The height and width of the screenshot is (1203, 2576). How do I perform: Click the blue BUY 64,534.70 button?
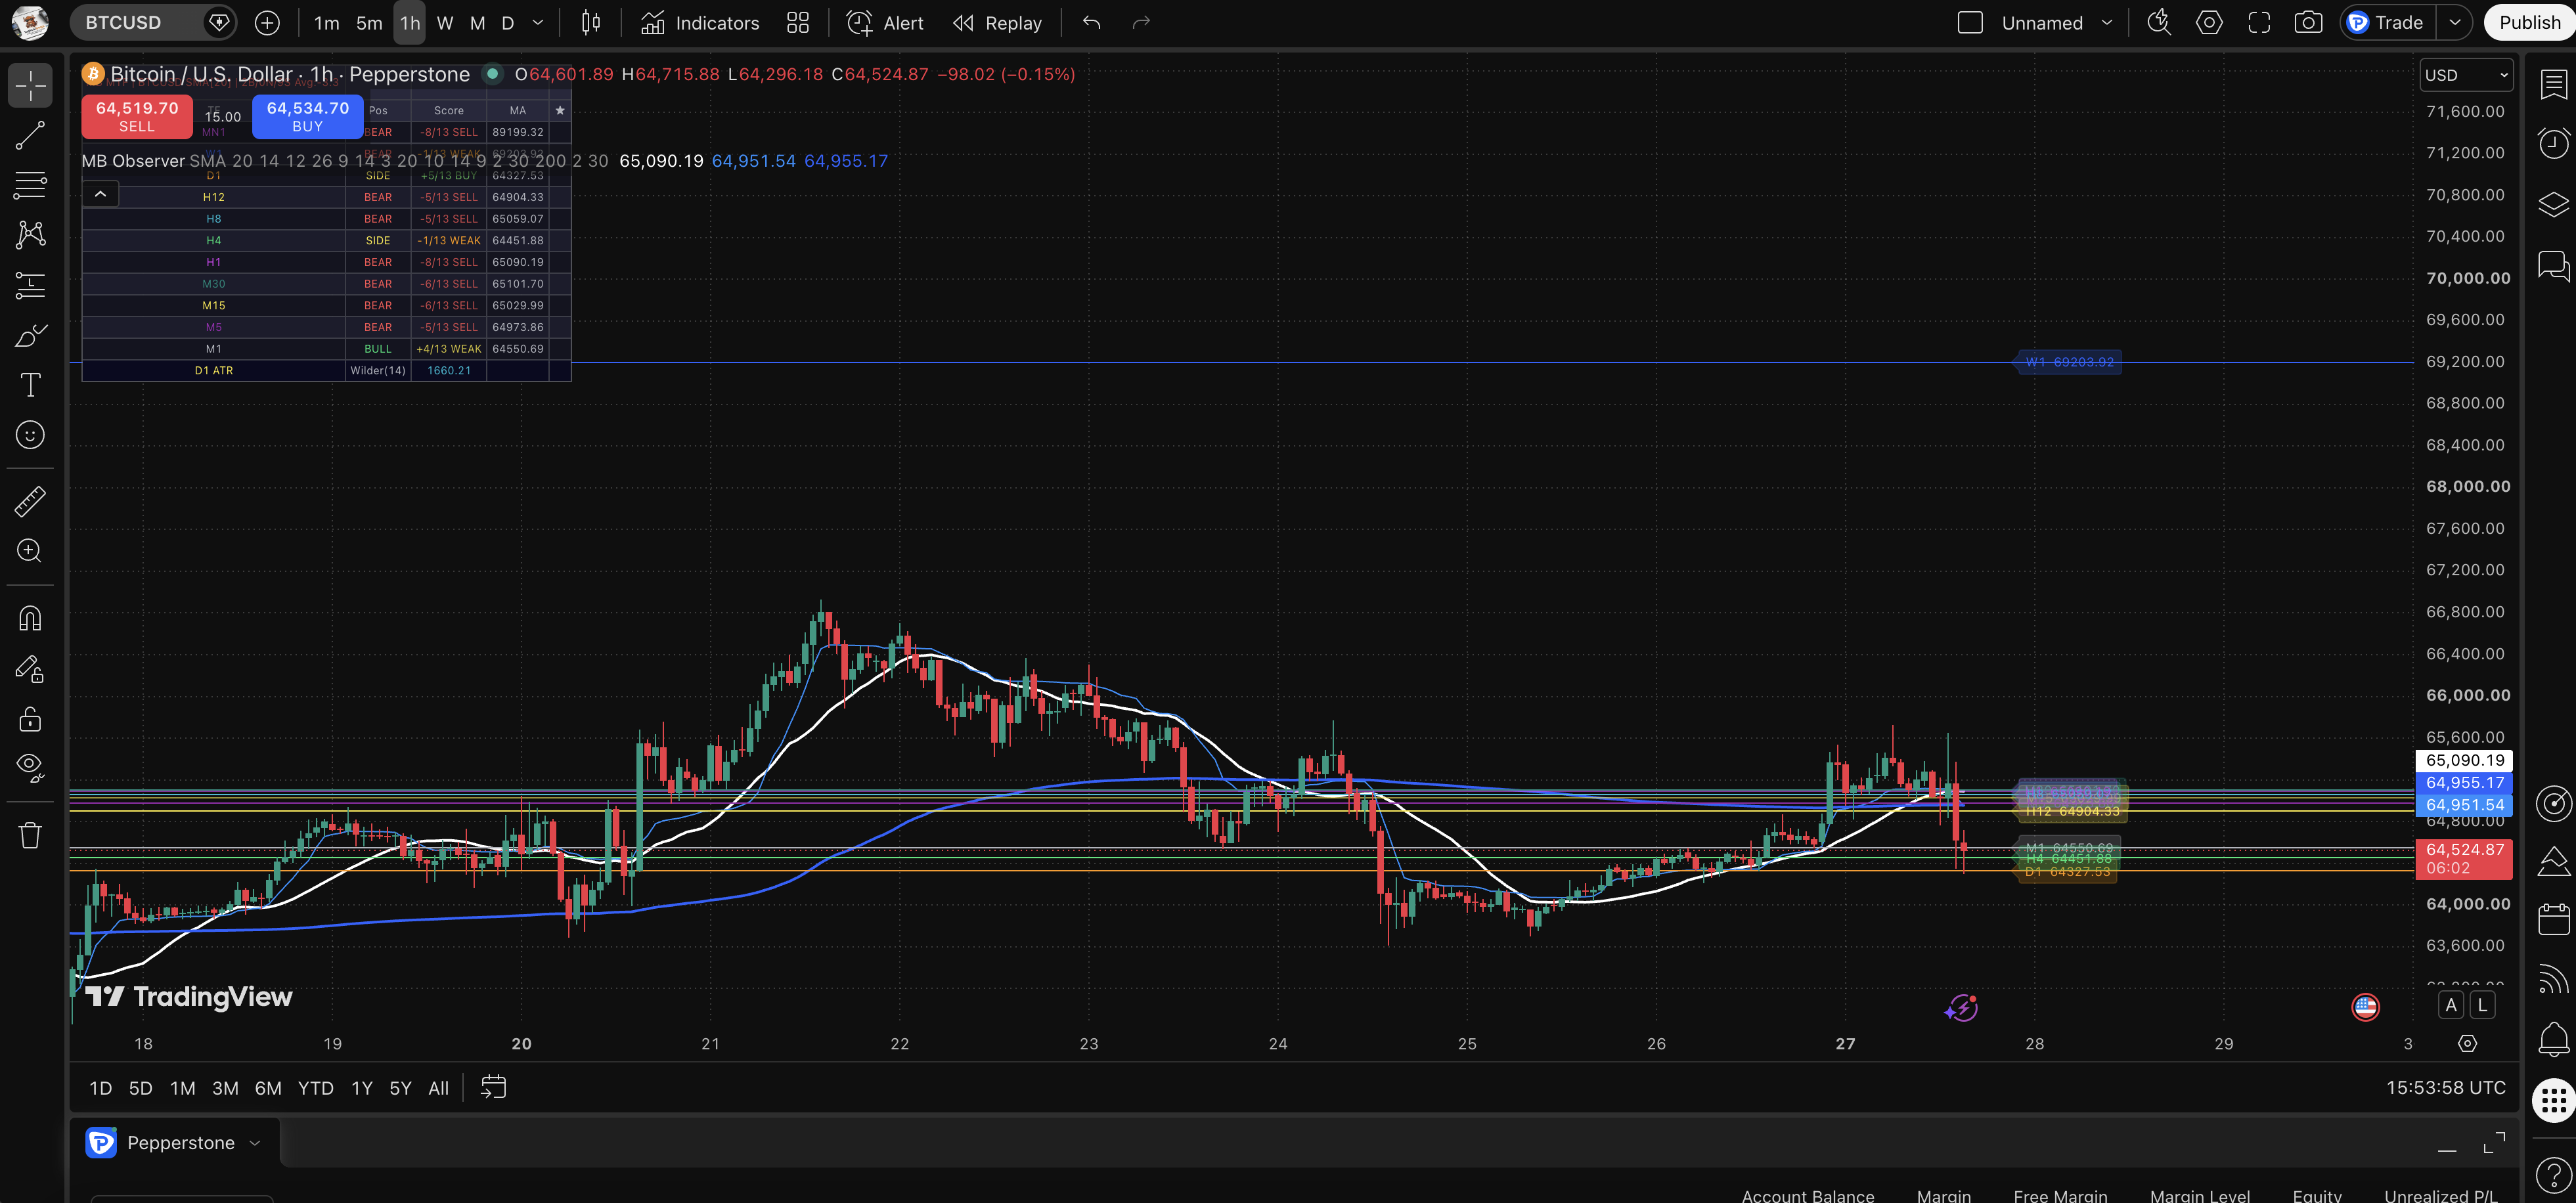307,116
